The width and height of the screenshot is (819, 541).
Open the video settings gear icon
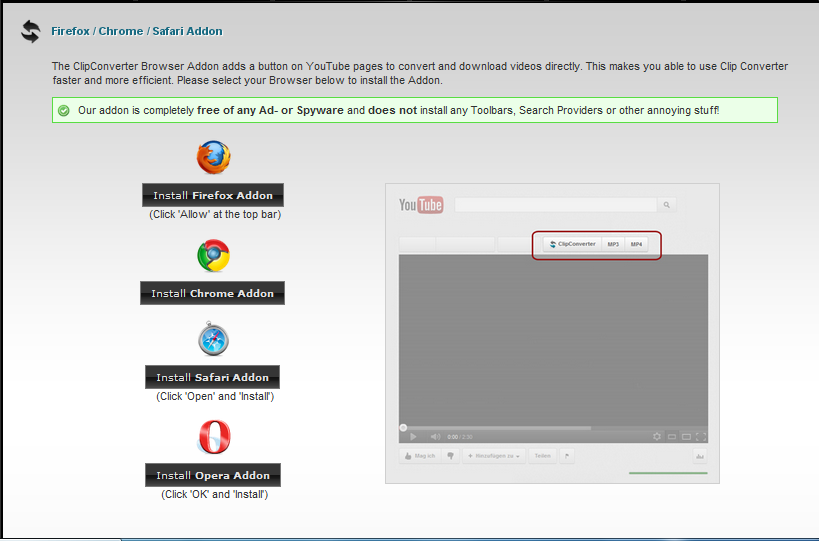(657, 437)
